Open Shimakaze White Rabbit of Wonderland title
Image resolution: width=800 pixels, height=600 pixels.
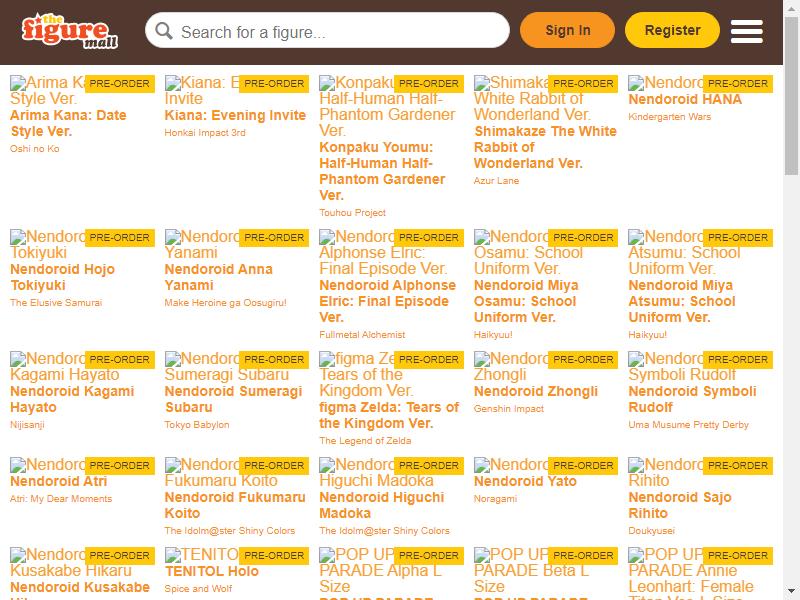pos(545,147)
